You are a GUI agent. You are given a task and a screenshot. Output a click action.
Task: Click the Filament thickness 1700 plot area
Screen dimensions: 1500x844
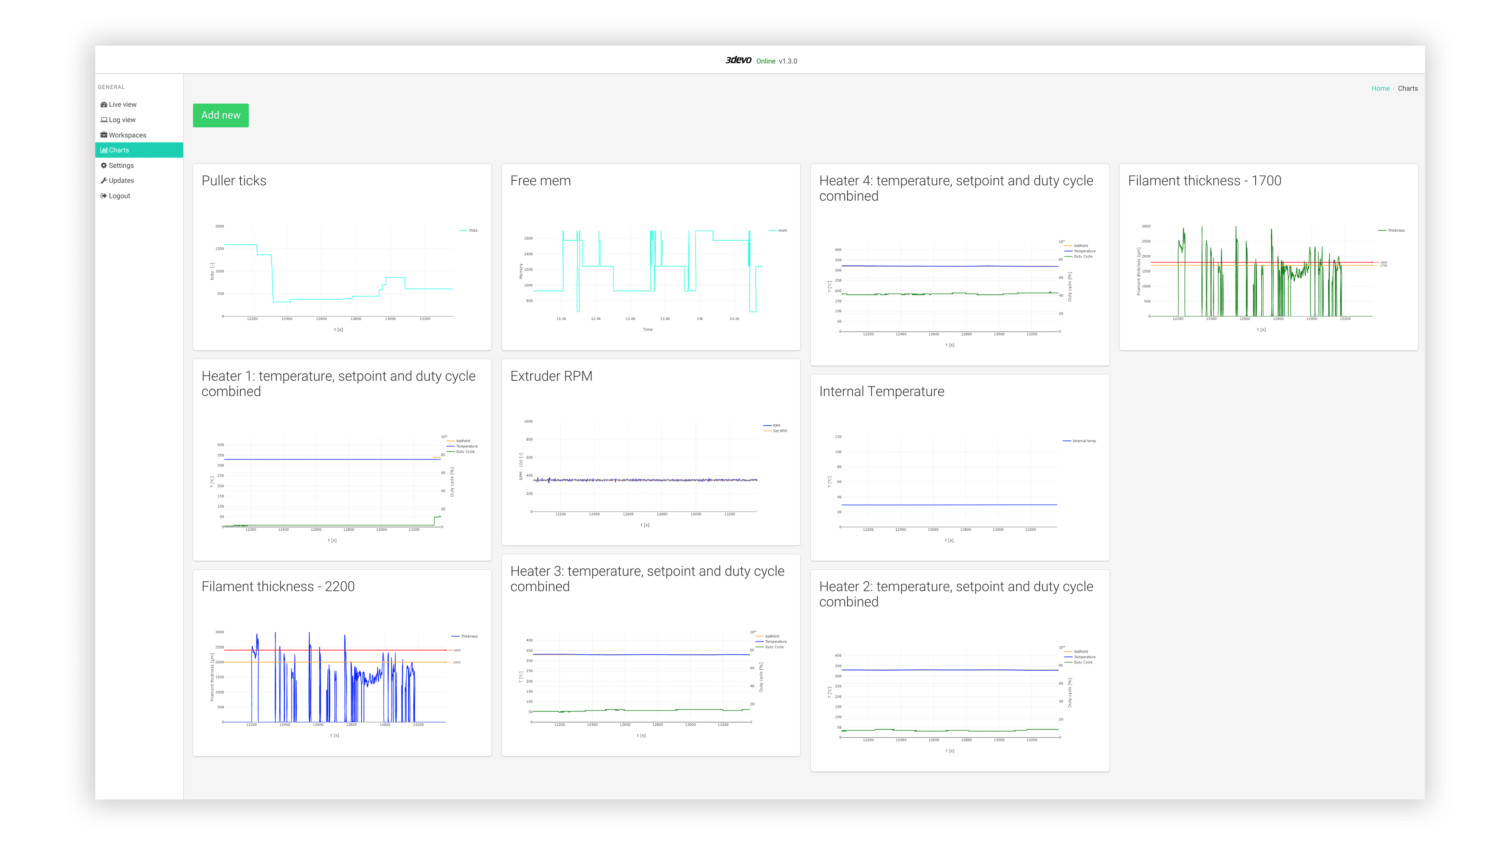pyautogui.click(x=1262, y=271)
